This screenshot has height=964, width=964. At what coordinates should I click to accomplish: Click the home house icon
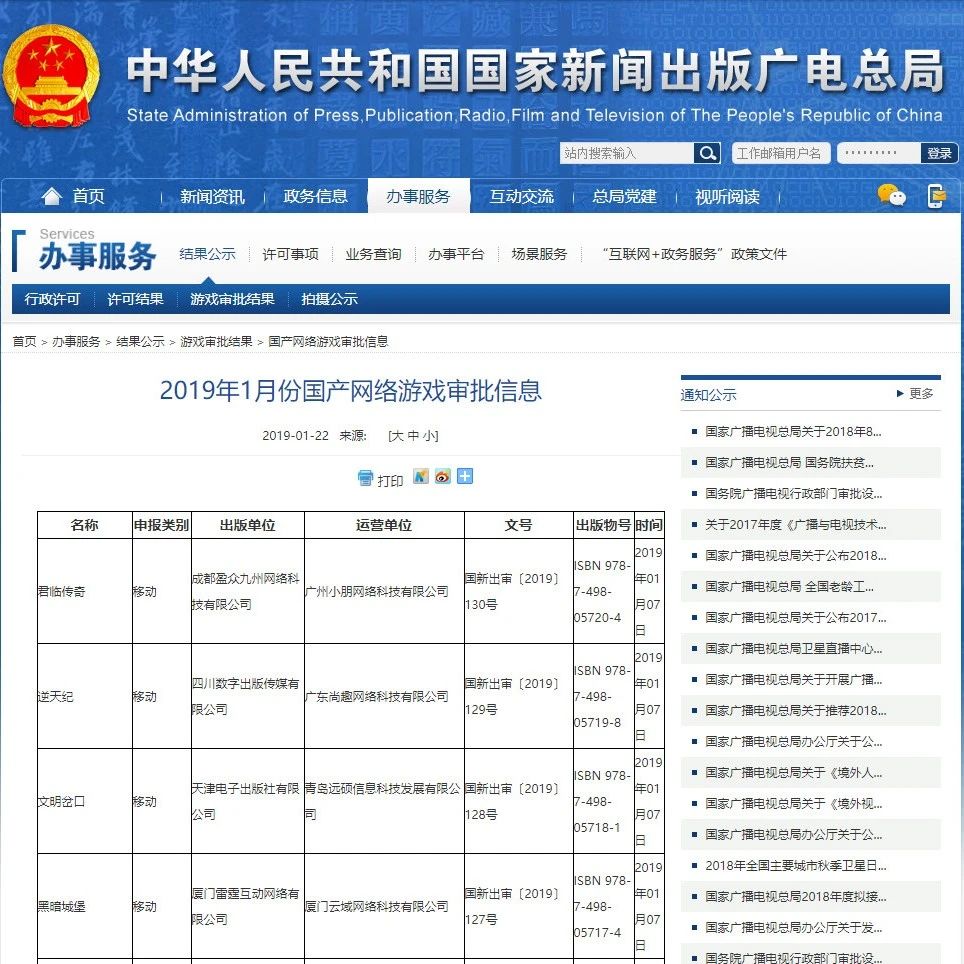[51, 196]
